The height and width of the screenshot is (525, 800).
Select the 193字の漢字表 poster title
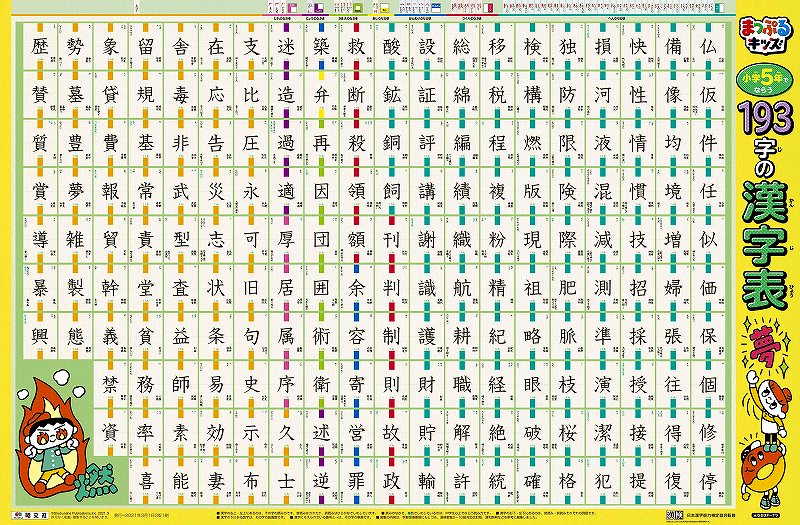coord(766,204)
